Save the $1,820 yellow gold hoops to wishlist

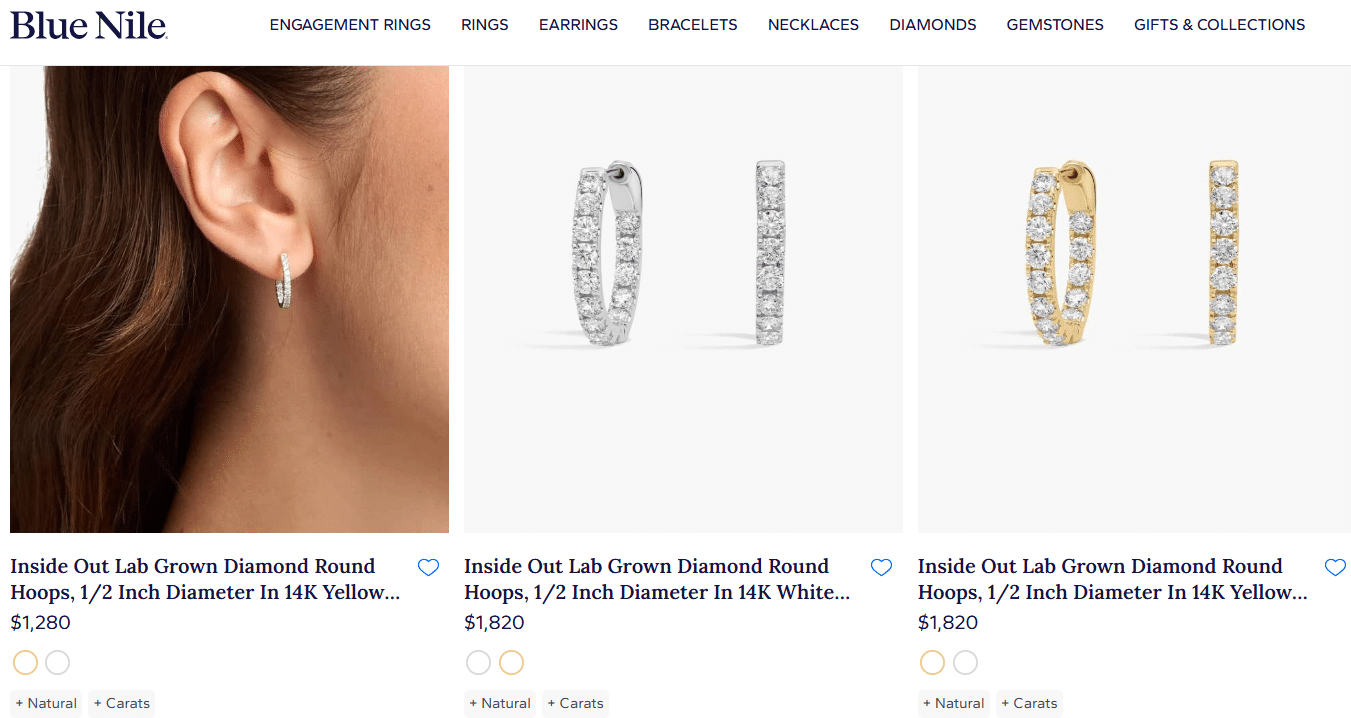click(x=1335, y=568)
